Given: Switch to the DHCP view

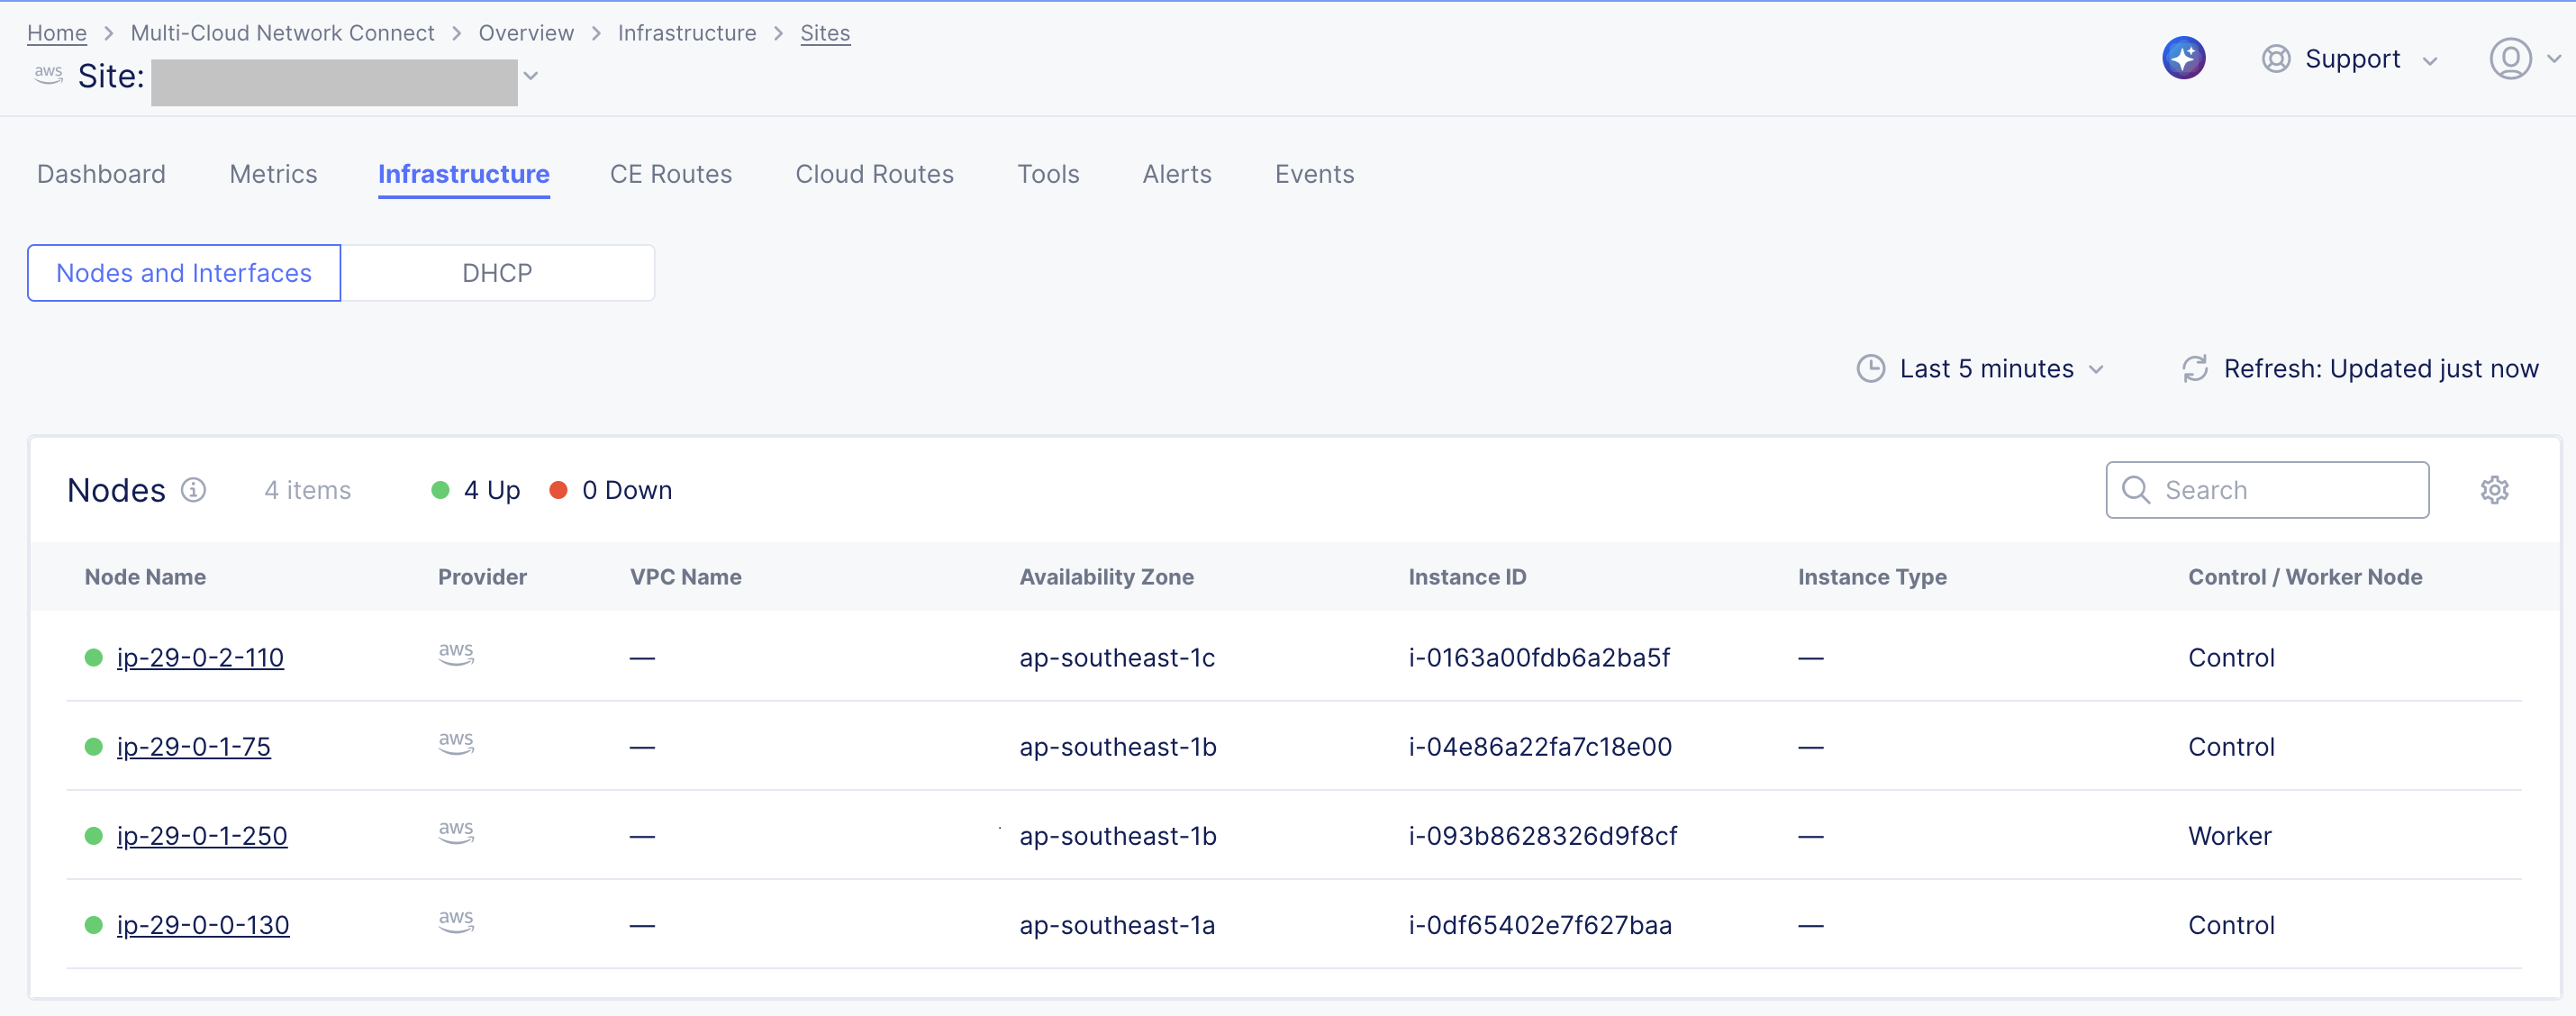Looking at the screenshot, I should (x=497, y=273).
